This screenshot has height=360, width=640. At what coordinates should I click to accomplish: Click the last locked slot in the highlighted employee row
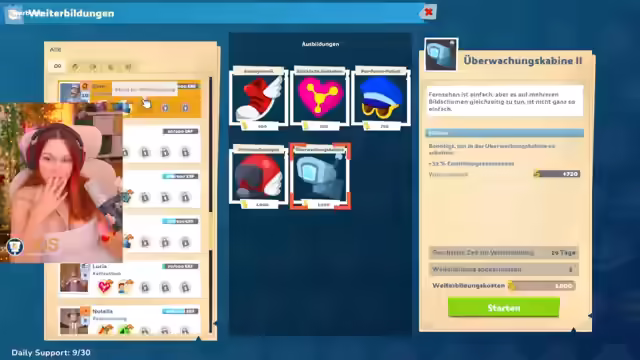point(185,108)
